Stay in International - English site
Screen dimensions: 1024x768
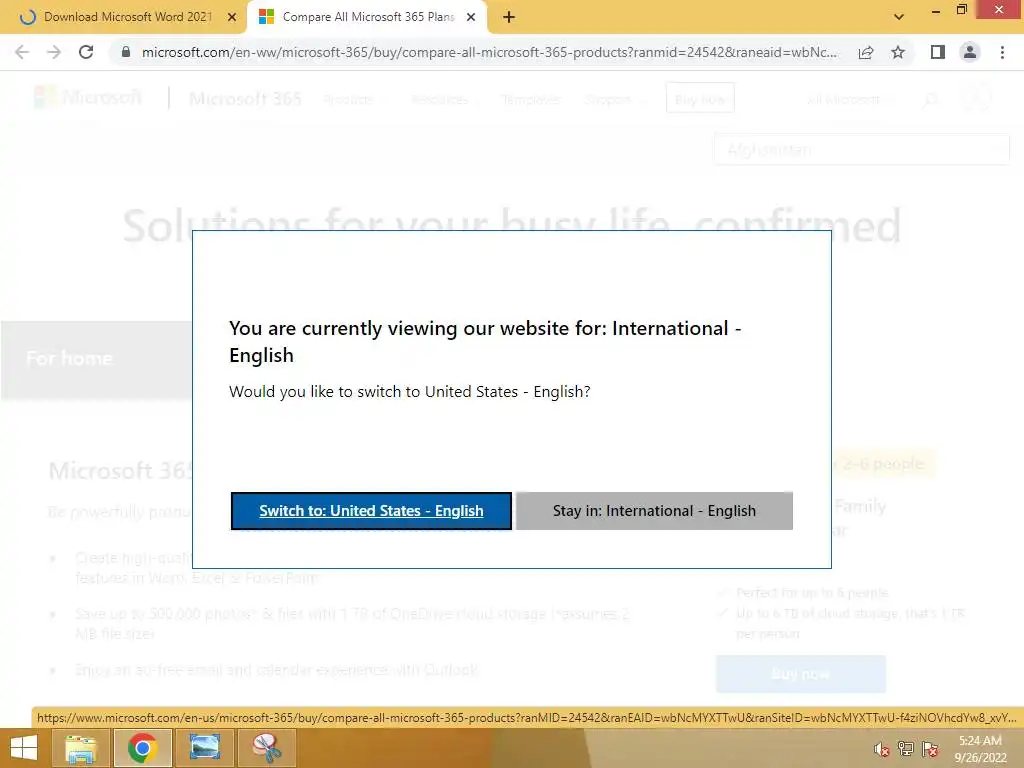[654, 511]
